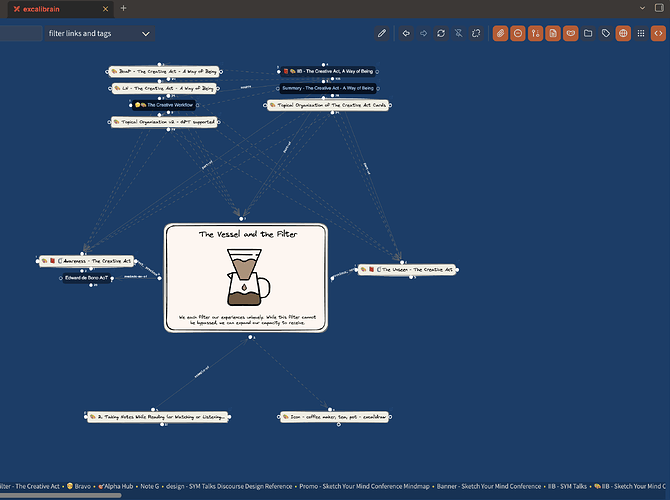Toggle the crossed-out pin icon
This screenshot has height=500, width=670.
(x=458, y=33)
